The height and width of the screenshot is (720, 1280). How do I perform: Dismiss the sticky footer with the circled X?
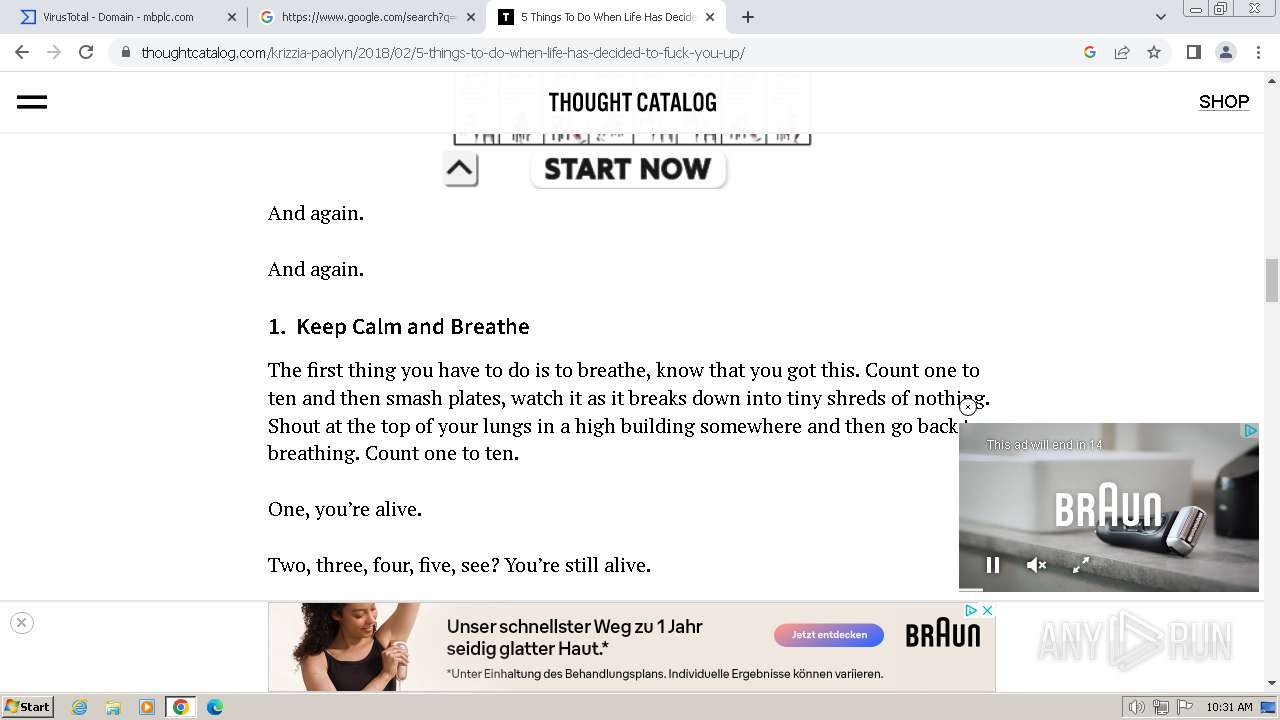tap(21, 623)
